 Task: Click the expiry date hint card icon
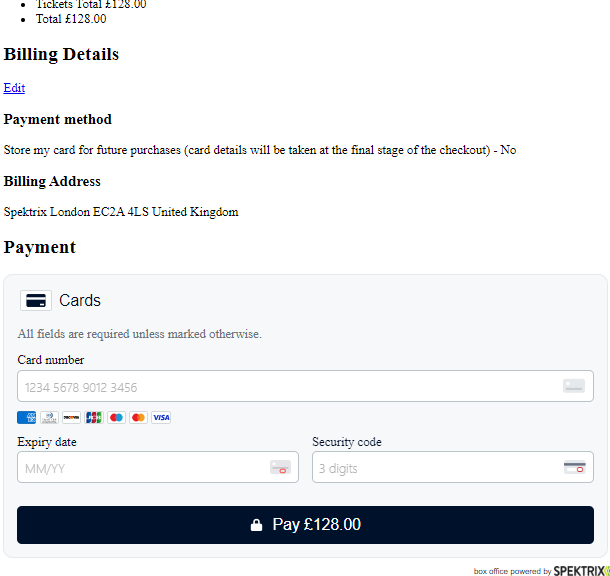click(280, 467)
